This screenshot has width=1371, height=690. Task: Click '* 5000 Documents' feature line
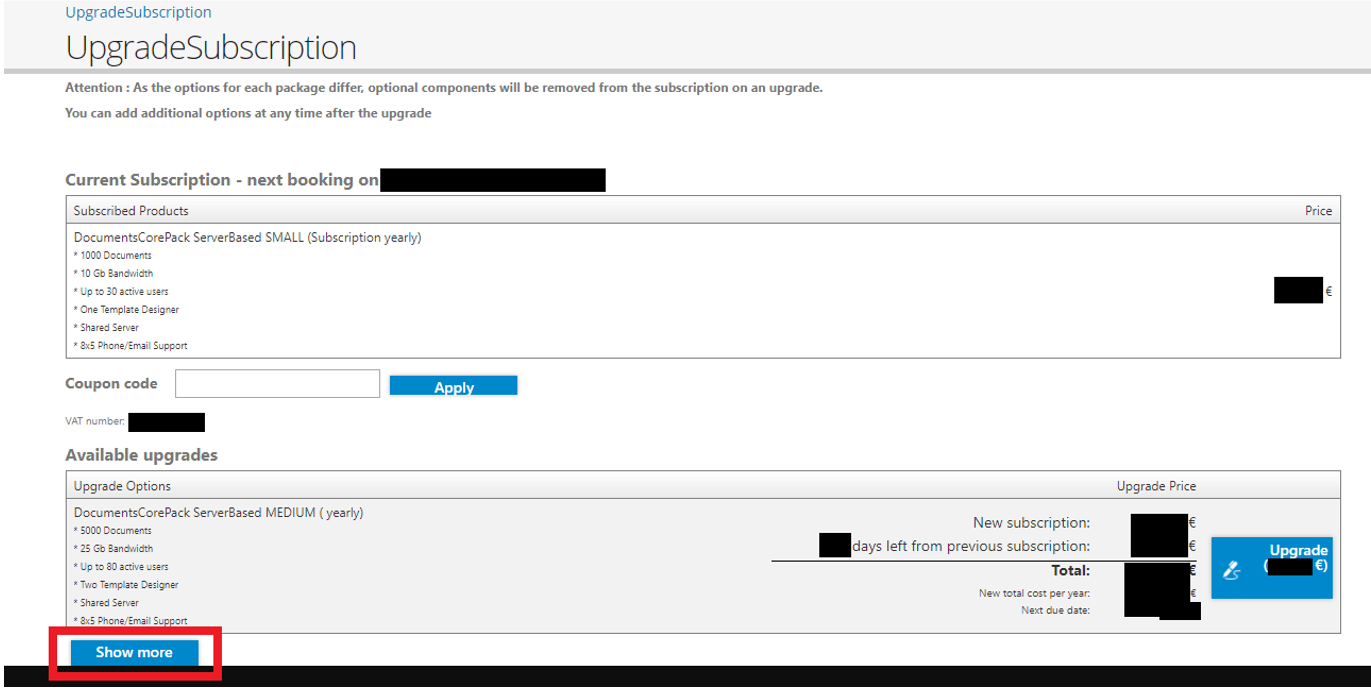pyautogui.click(x=113, y=531)
